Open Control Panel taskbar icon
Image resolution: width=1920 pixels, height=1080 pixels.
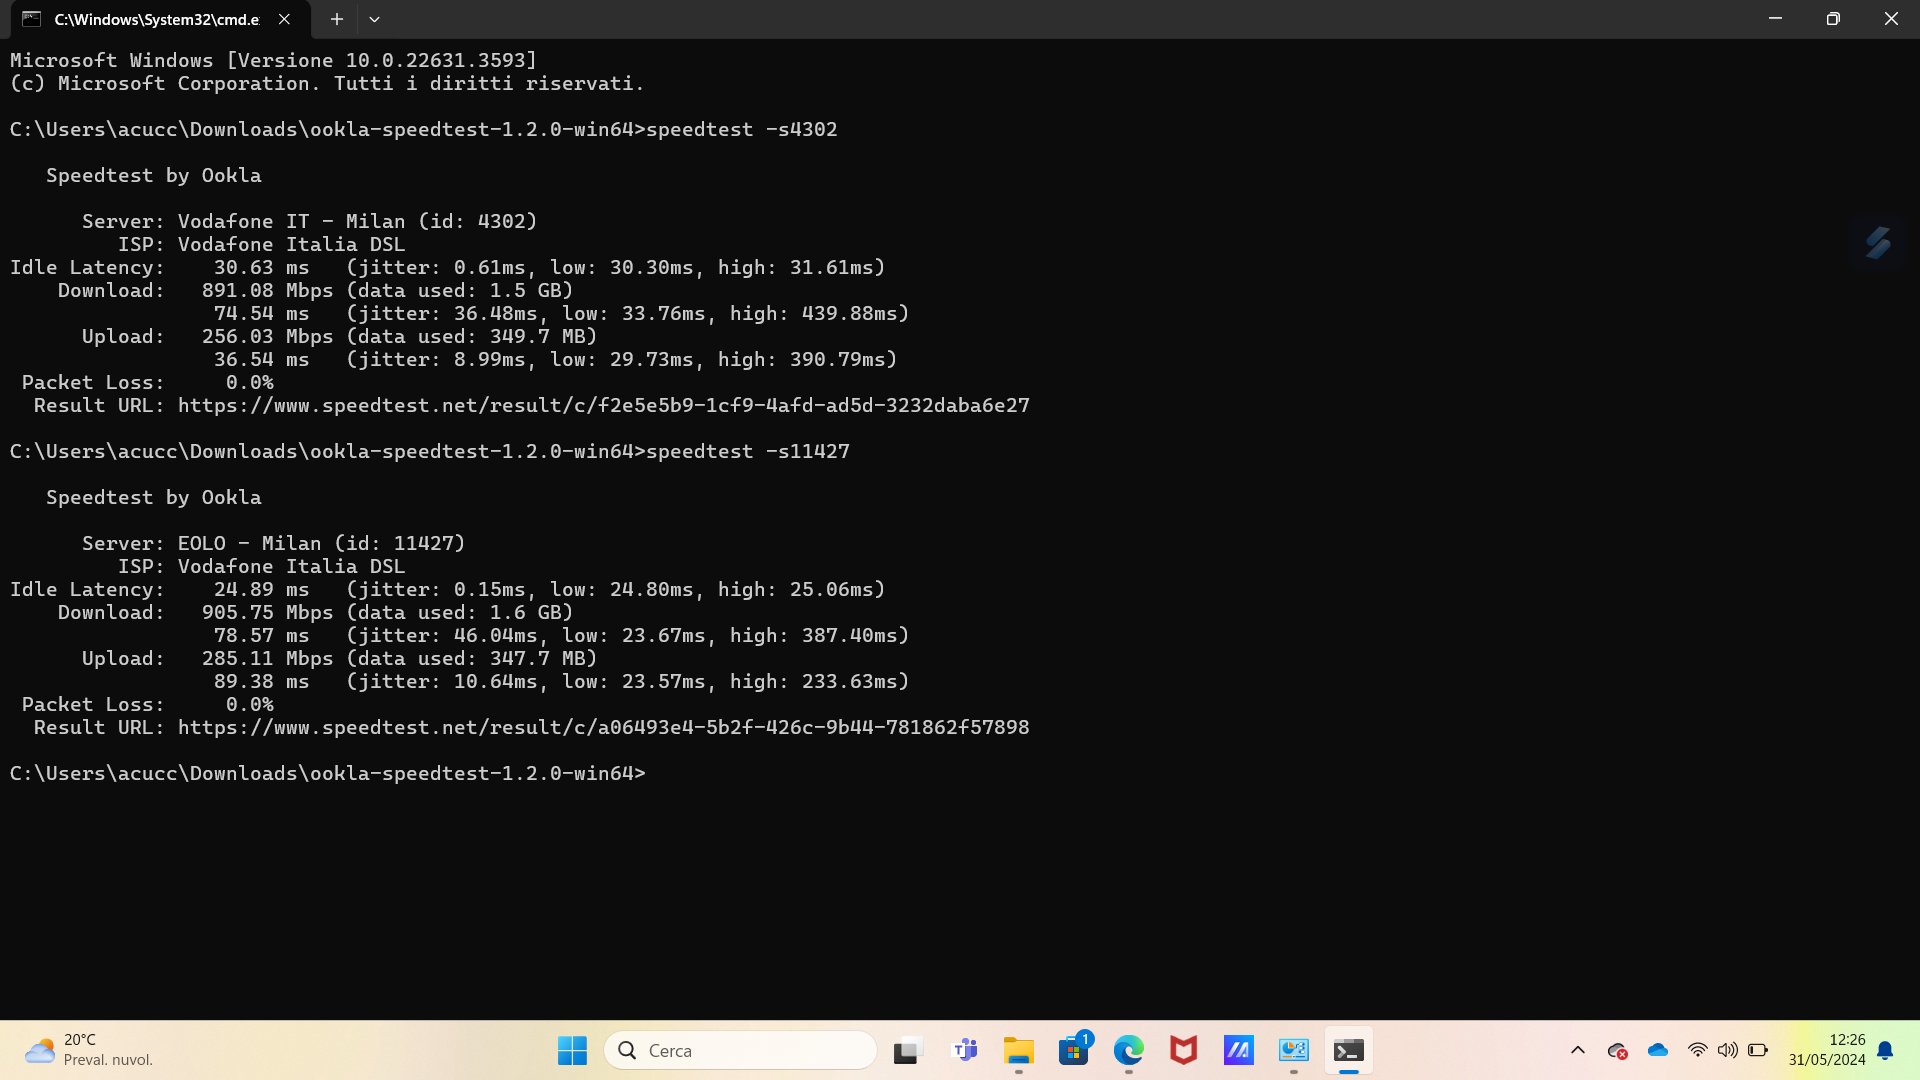1294,1050
